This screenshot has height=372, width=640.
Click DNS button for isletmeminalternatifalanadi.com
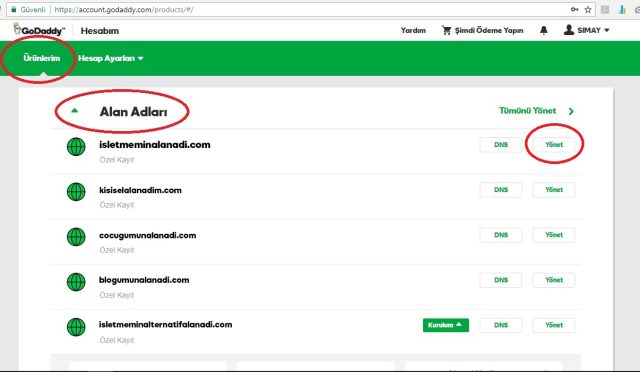(501, 325)
